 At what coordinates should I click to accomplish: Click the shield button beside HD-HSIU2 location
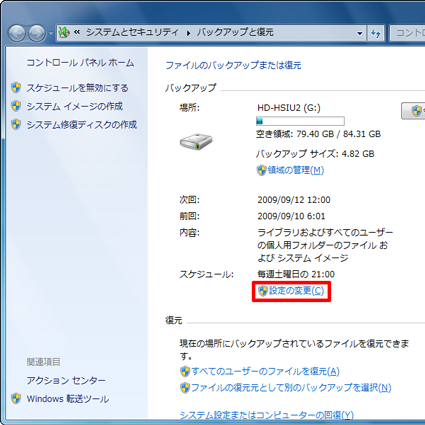click(413, 111)
